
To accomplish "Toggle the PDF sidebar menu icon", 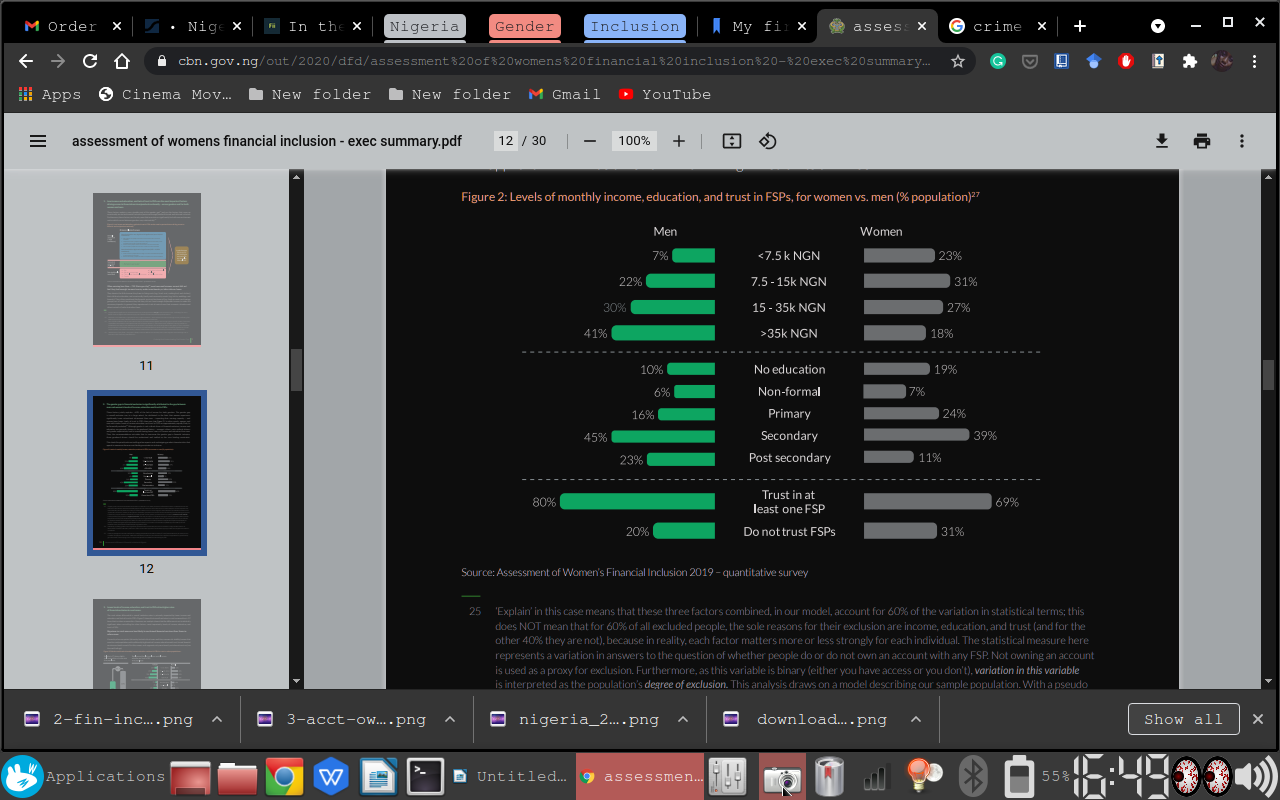I will [38, 141].
